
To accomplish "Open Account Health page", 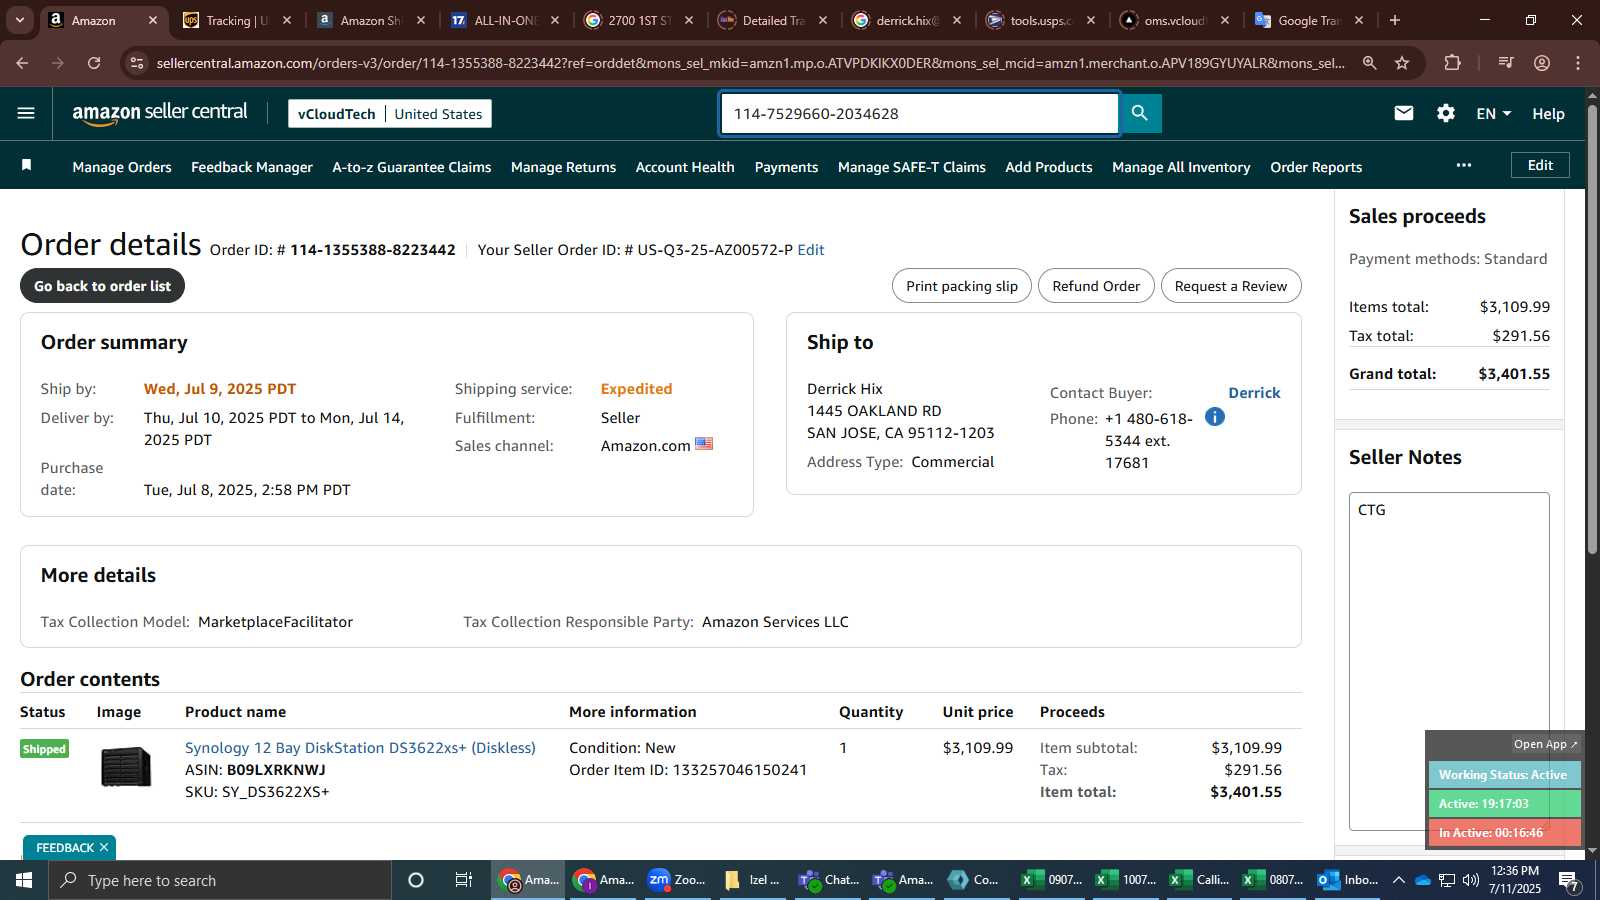I will (685, 167).
